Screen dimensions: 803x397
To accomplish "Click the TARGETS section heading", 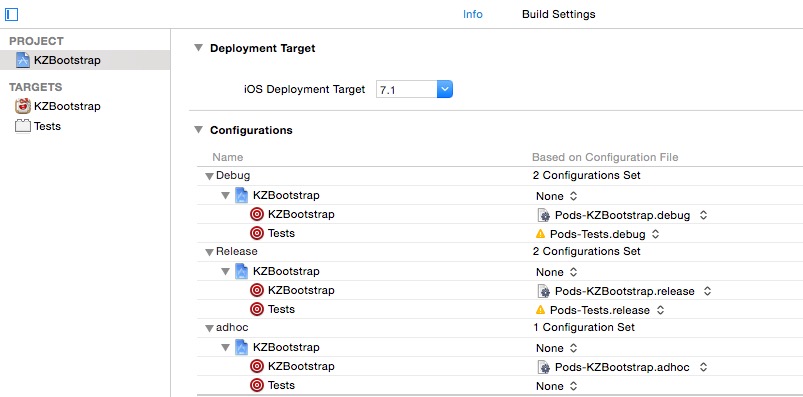I will coord(35,87).
